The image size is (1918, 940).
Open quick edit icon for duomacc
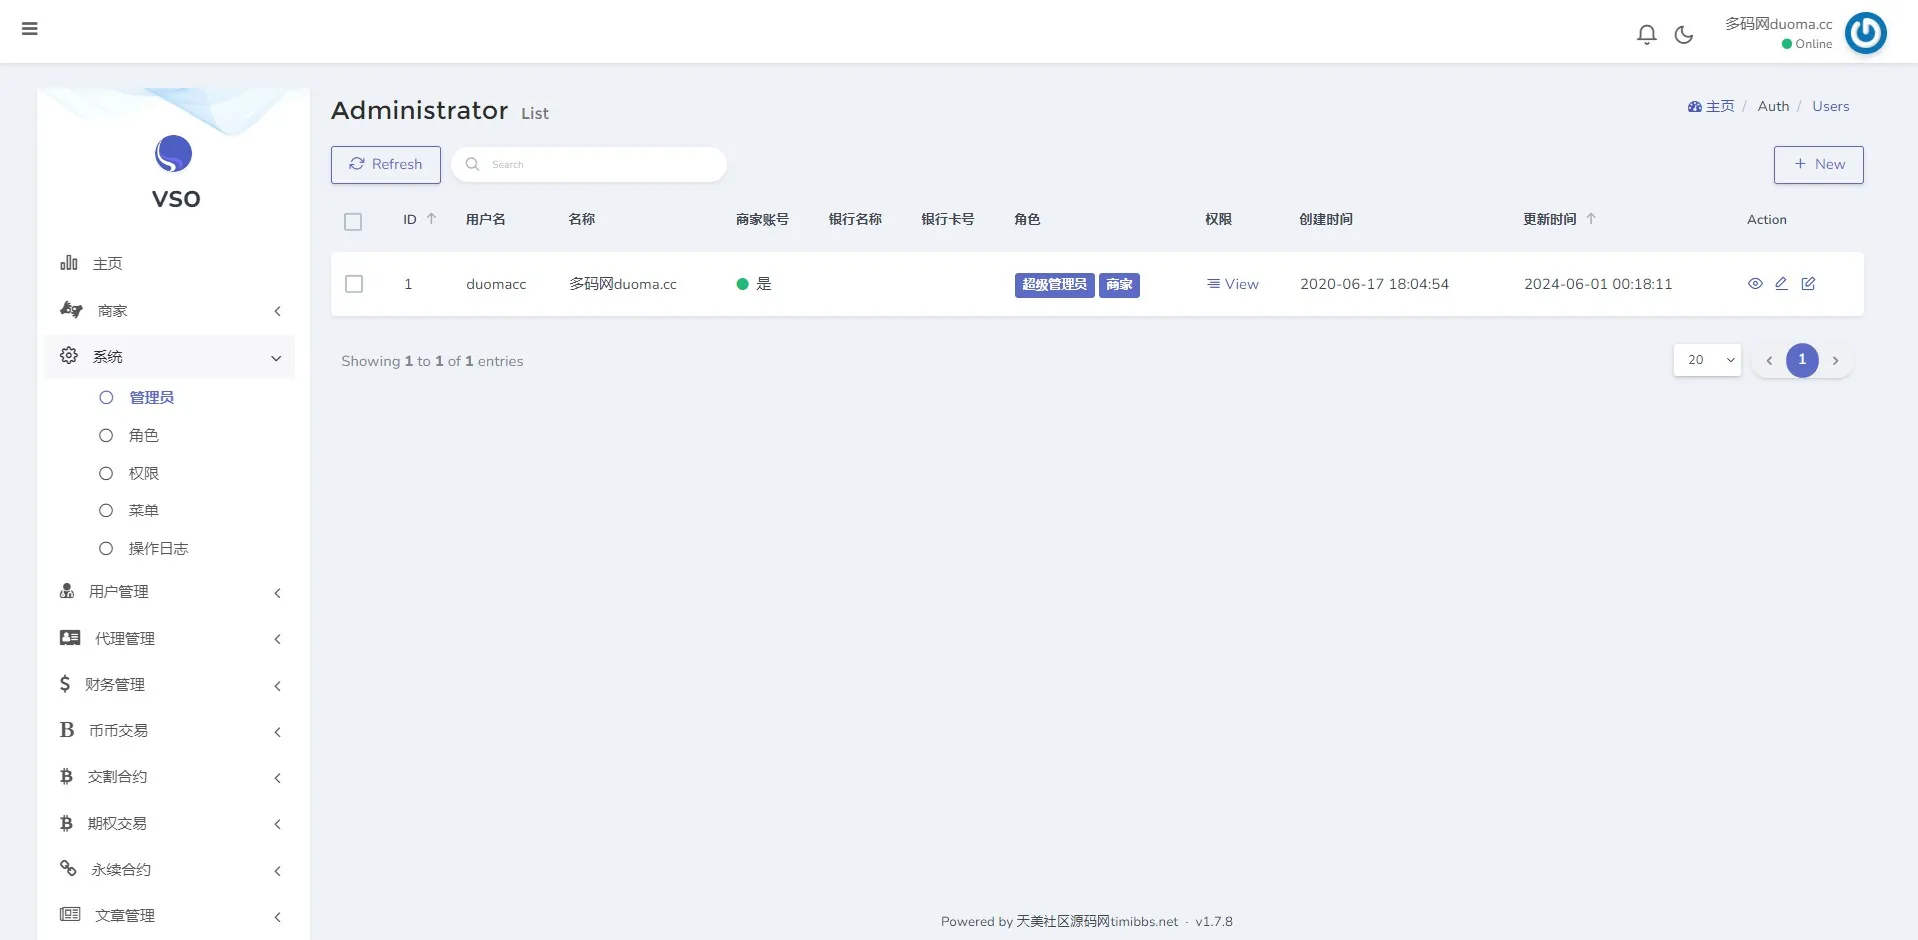(1808, 284)
